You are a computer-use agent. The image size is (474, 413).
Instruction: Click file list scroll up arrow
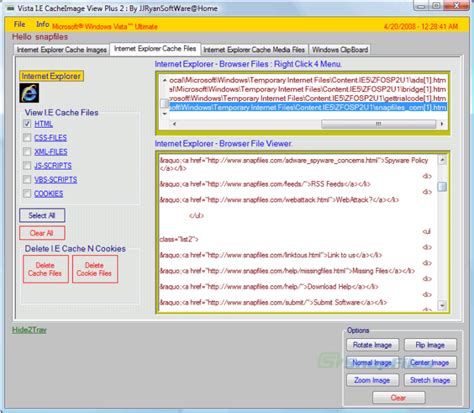coord(164,80)
